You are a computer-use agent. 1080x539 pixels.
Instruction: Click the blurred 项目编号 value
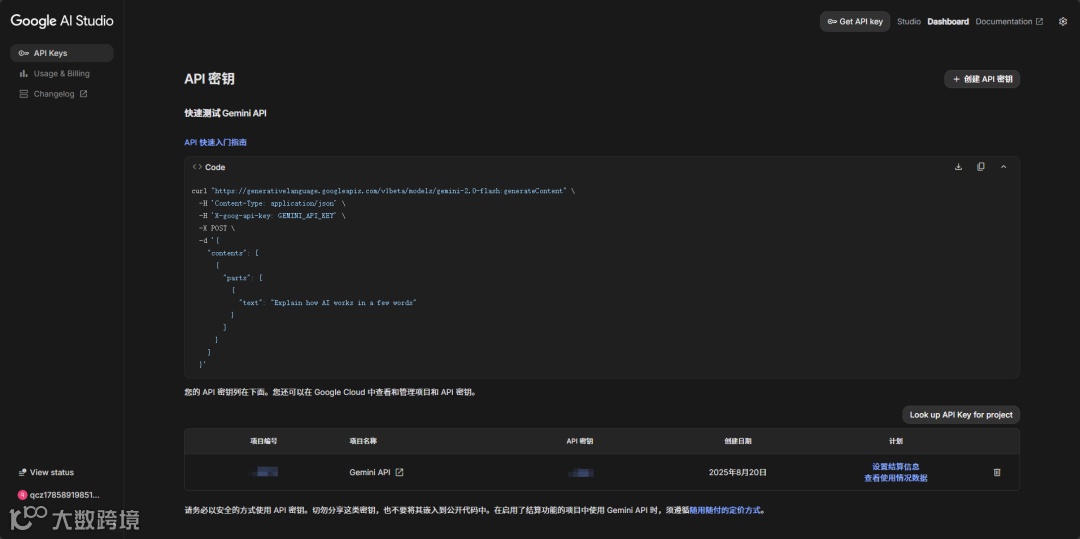pos(264,472)
